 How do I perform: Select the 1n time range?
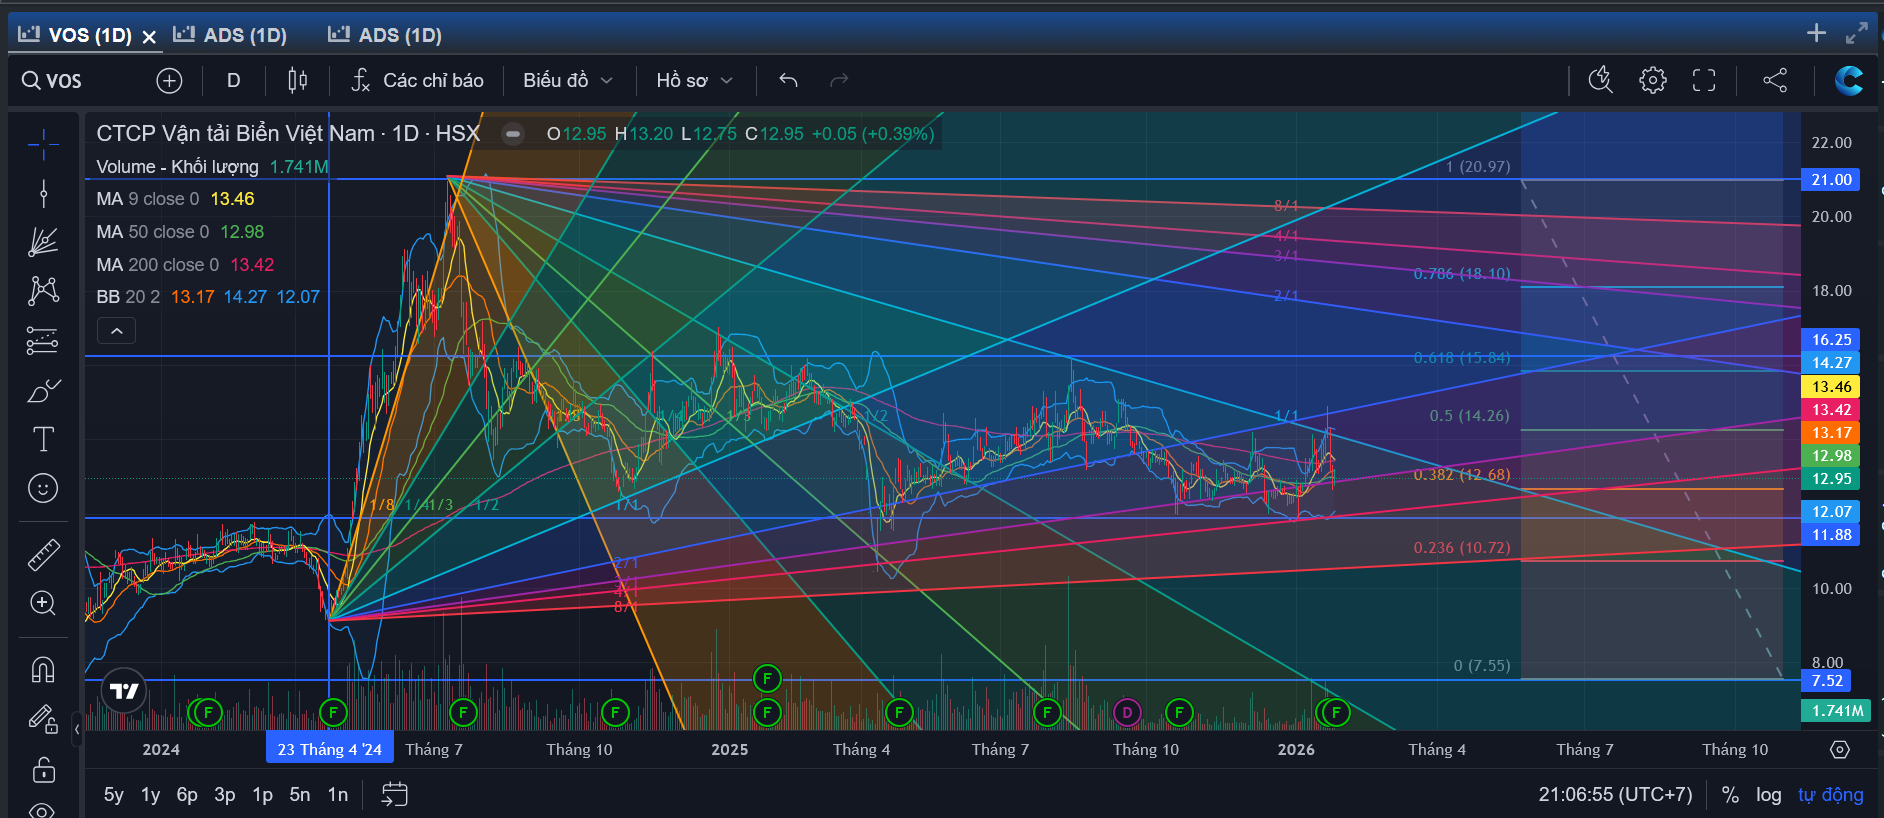point(338,795)
